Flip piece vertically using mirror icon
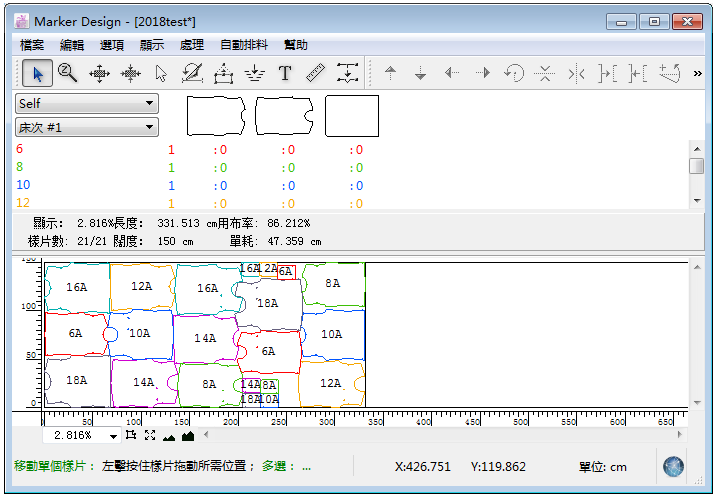This screenshot has width=715, height=500. click(x=545, y=73)
